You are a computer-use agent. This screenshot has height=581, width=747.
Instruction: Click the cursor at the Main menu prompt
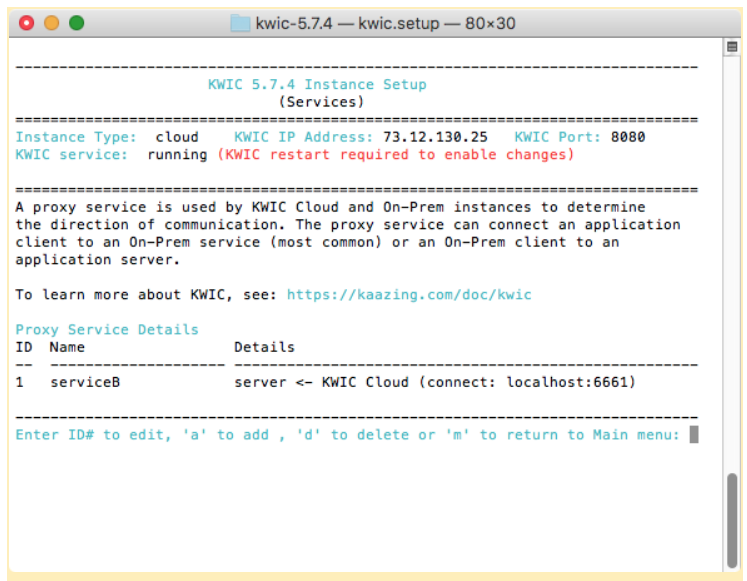(694, 434)
